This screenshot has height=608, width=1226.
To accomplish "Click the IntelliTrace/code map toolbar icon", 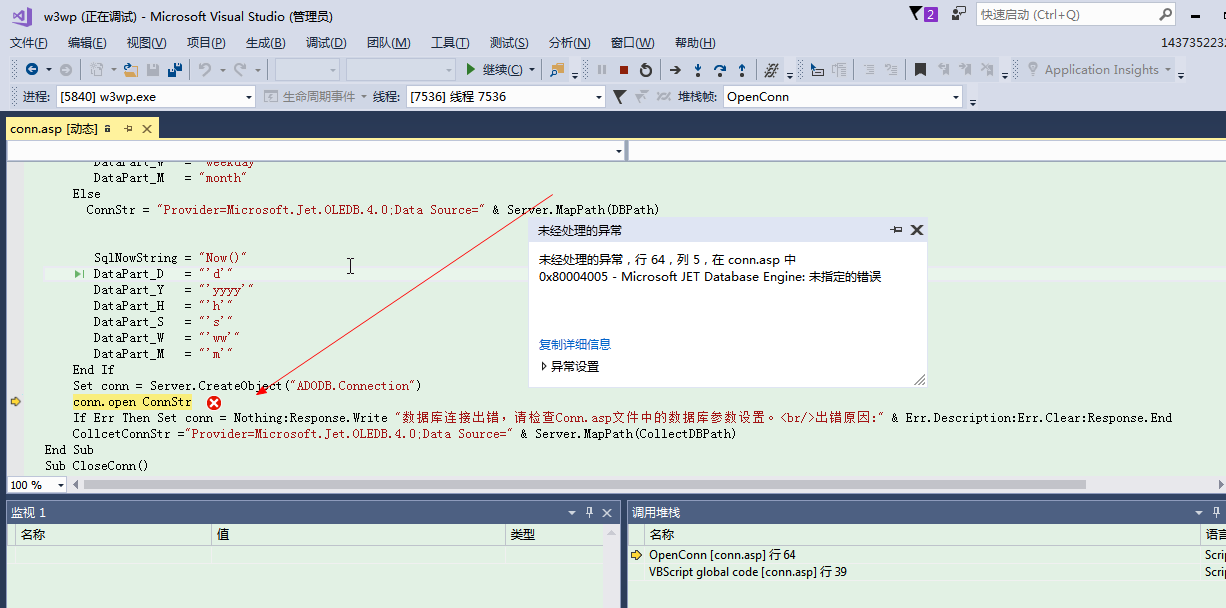I will coord(771,70).
